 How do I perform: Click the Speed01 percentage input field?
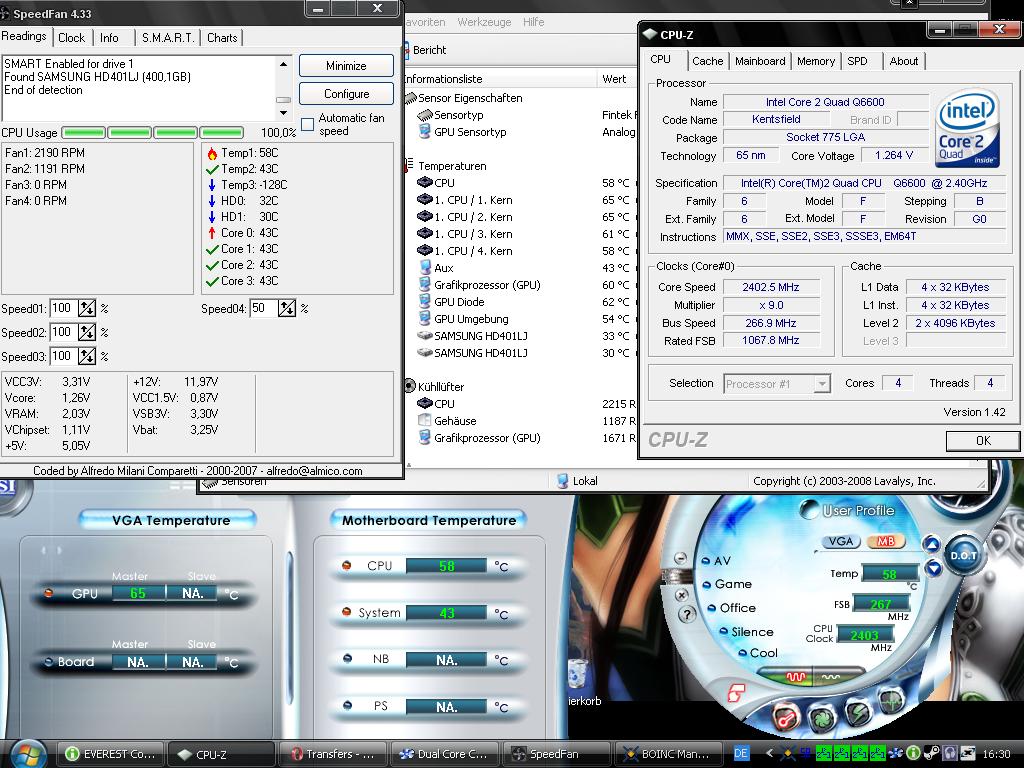pyautogui.click(x=63, y=308)
